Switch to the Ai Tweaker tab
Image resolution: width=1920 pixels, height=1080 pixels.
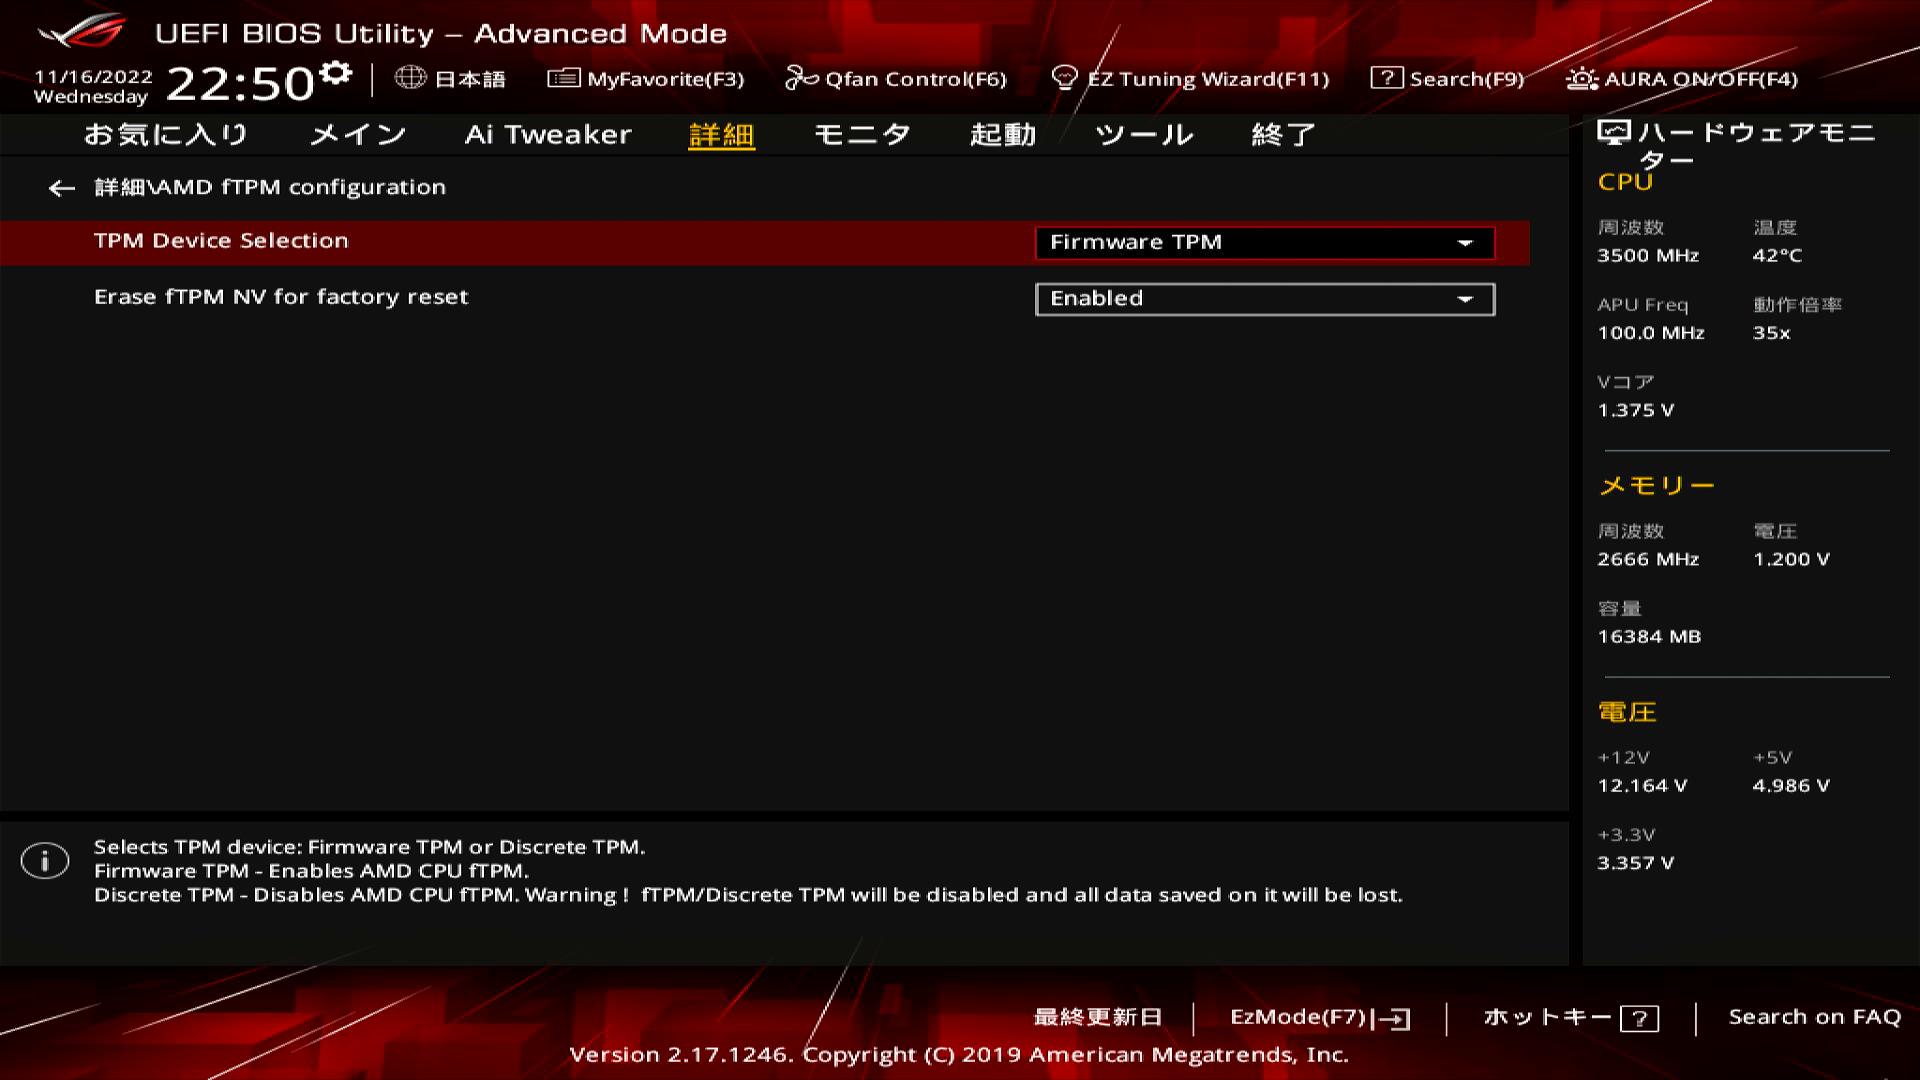549,134
